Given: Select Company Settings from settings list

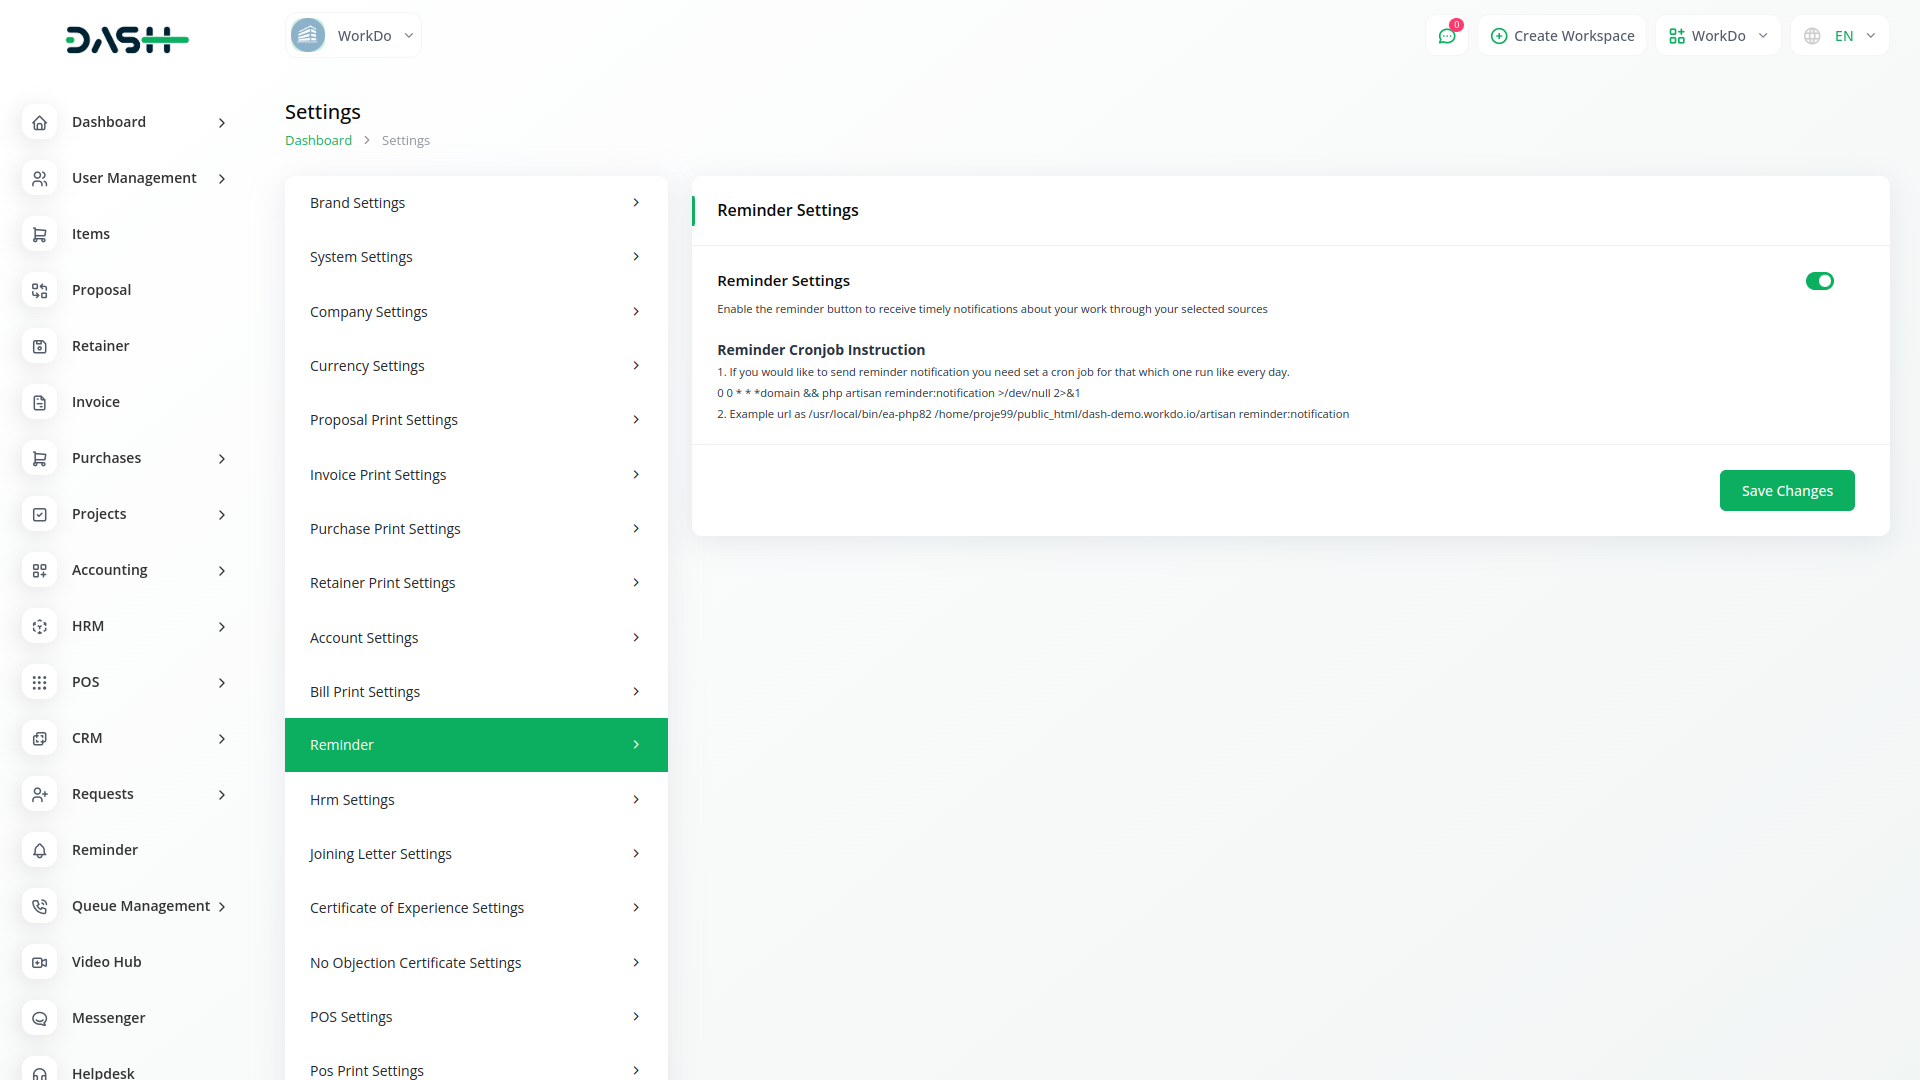Looking at the screenshot, I should pyautogui.click(x=368, y=311).
